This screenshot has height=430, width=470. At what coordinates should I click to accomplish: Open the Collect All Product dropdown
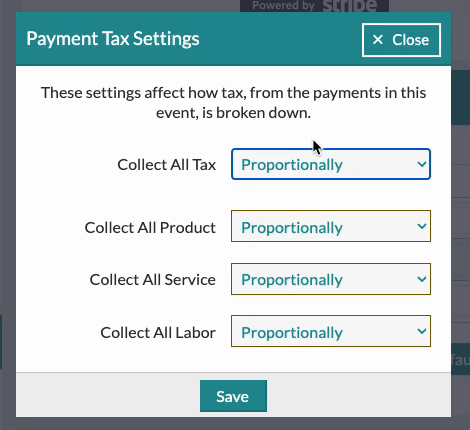[331, 226]
